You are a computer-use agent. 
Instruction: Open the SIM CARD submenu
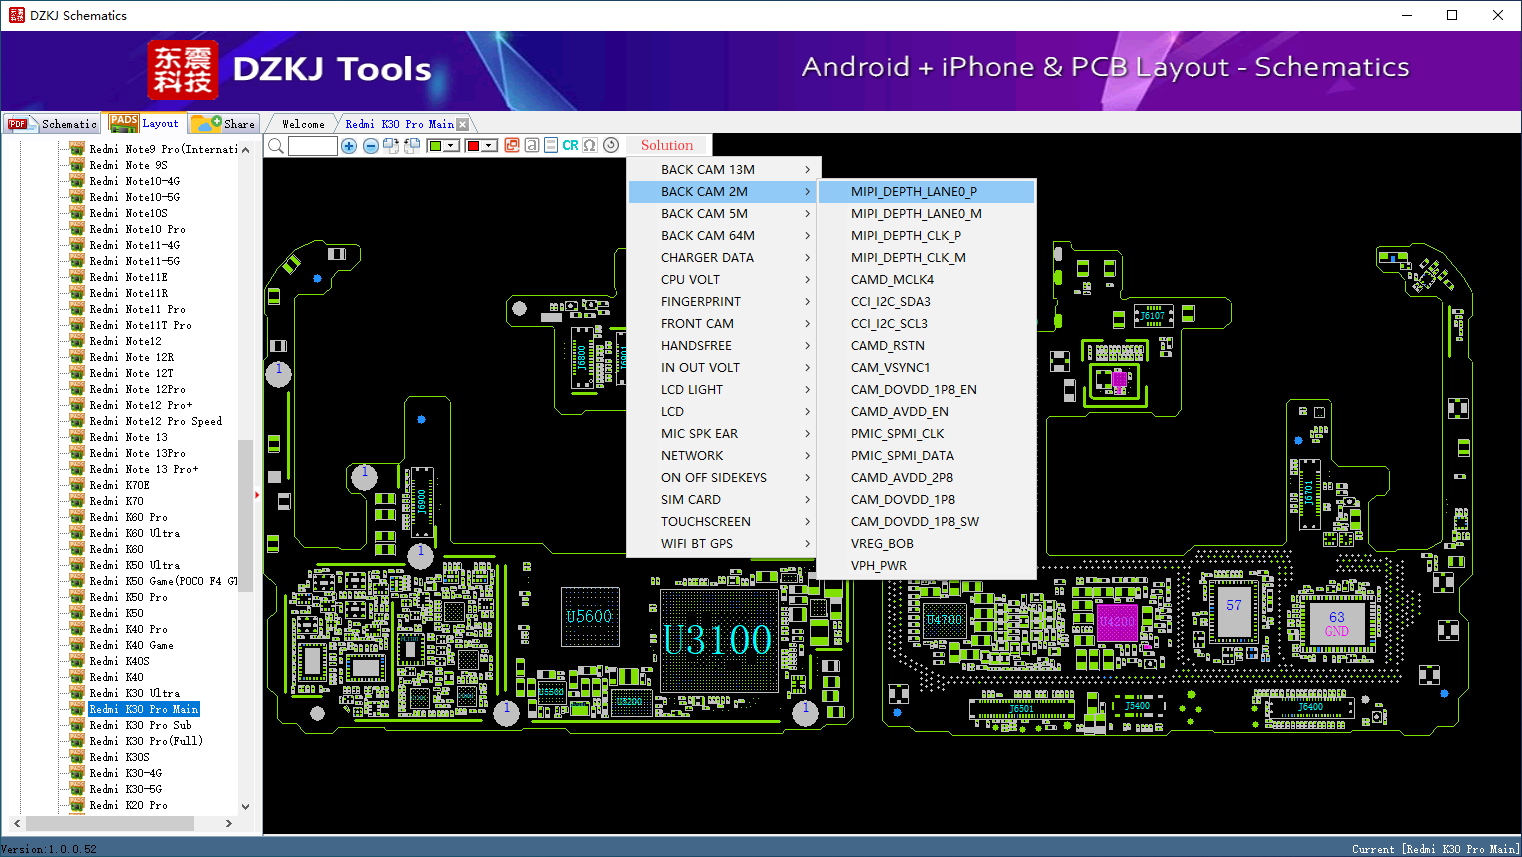point(724,500)
